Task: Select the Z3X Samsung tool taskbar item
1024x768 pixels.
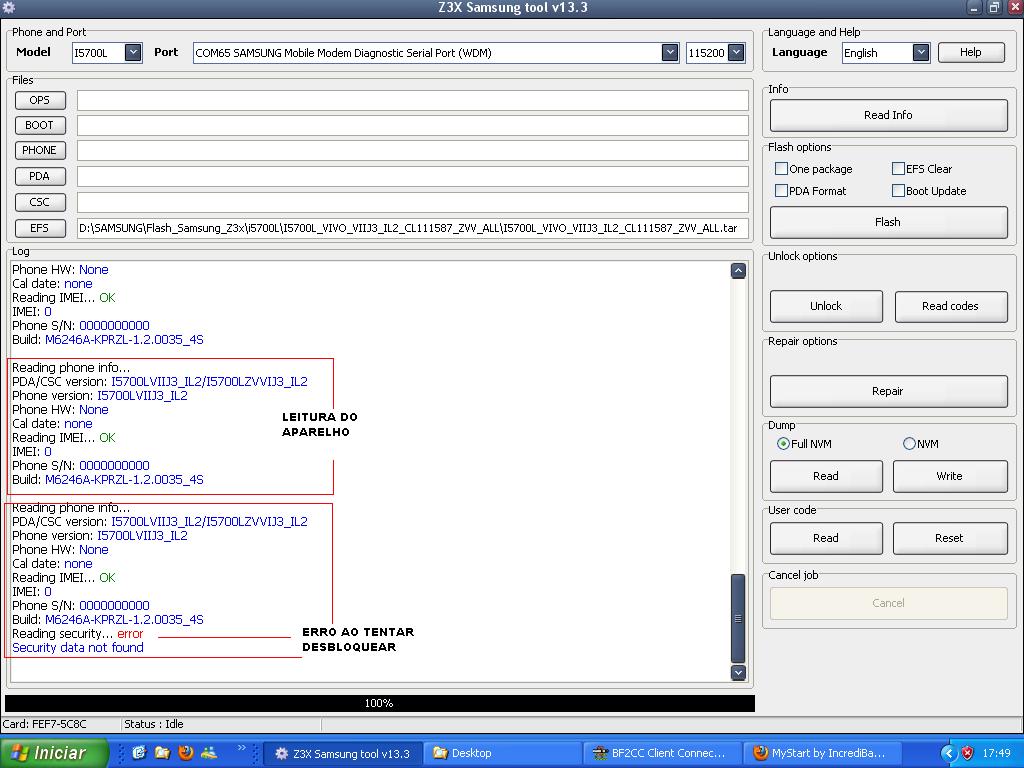Action: (344, 753)
